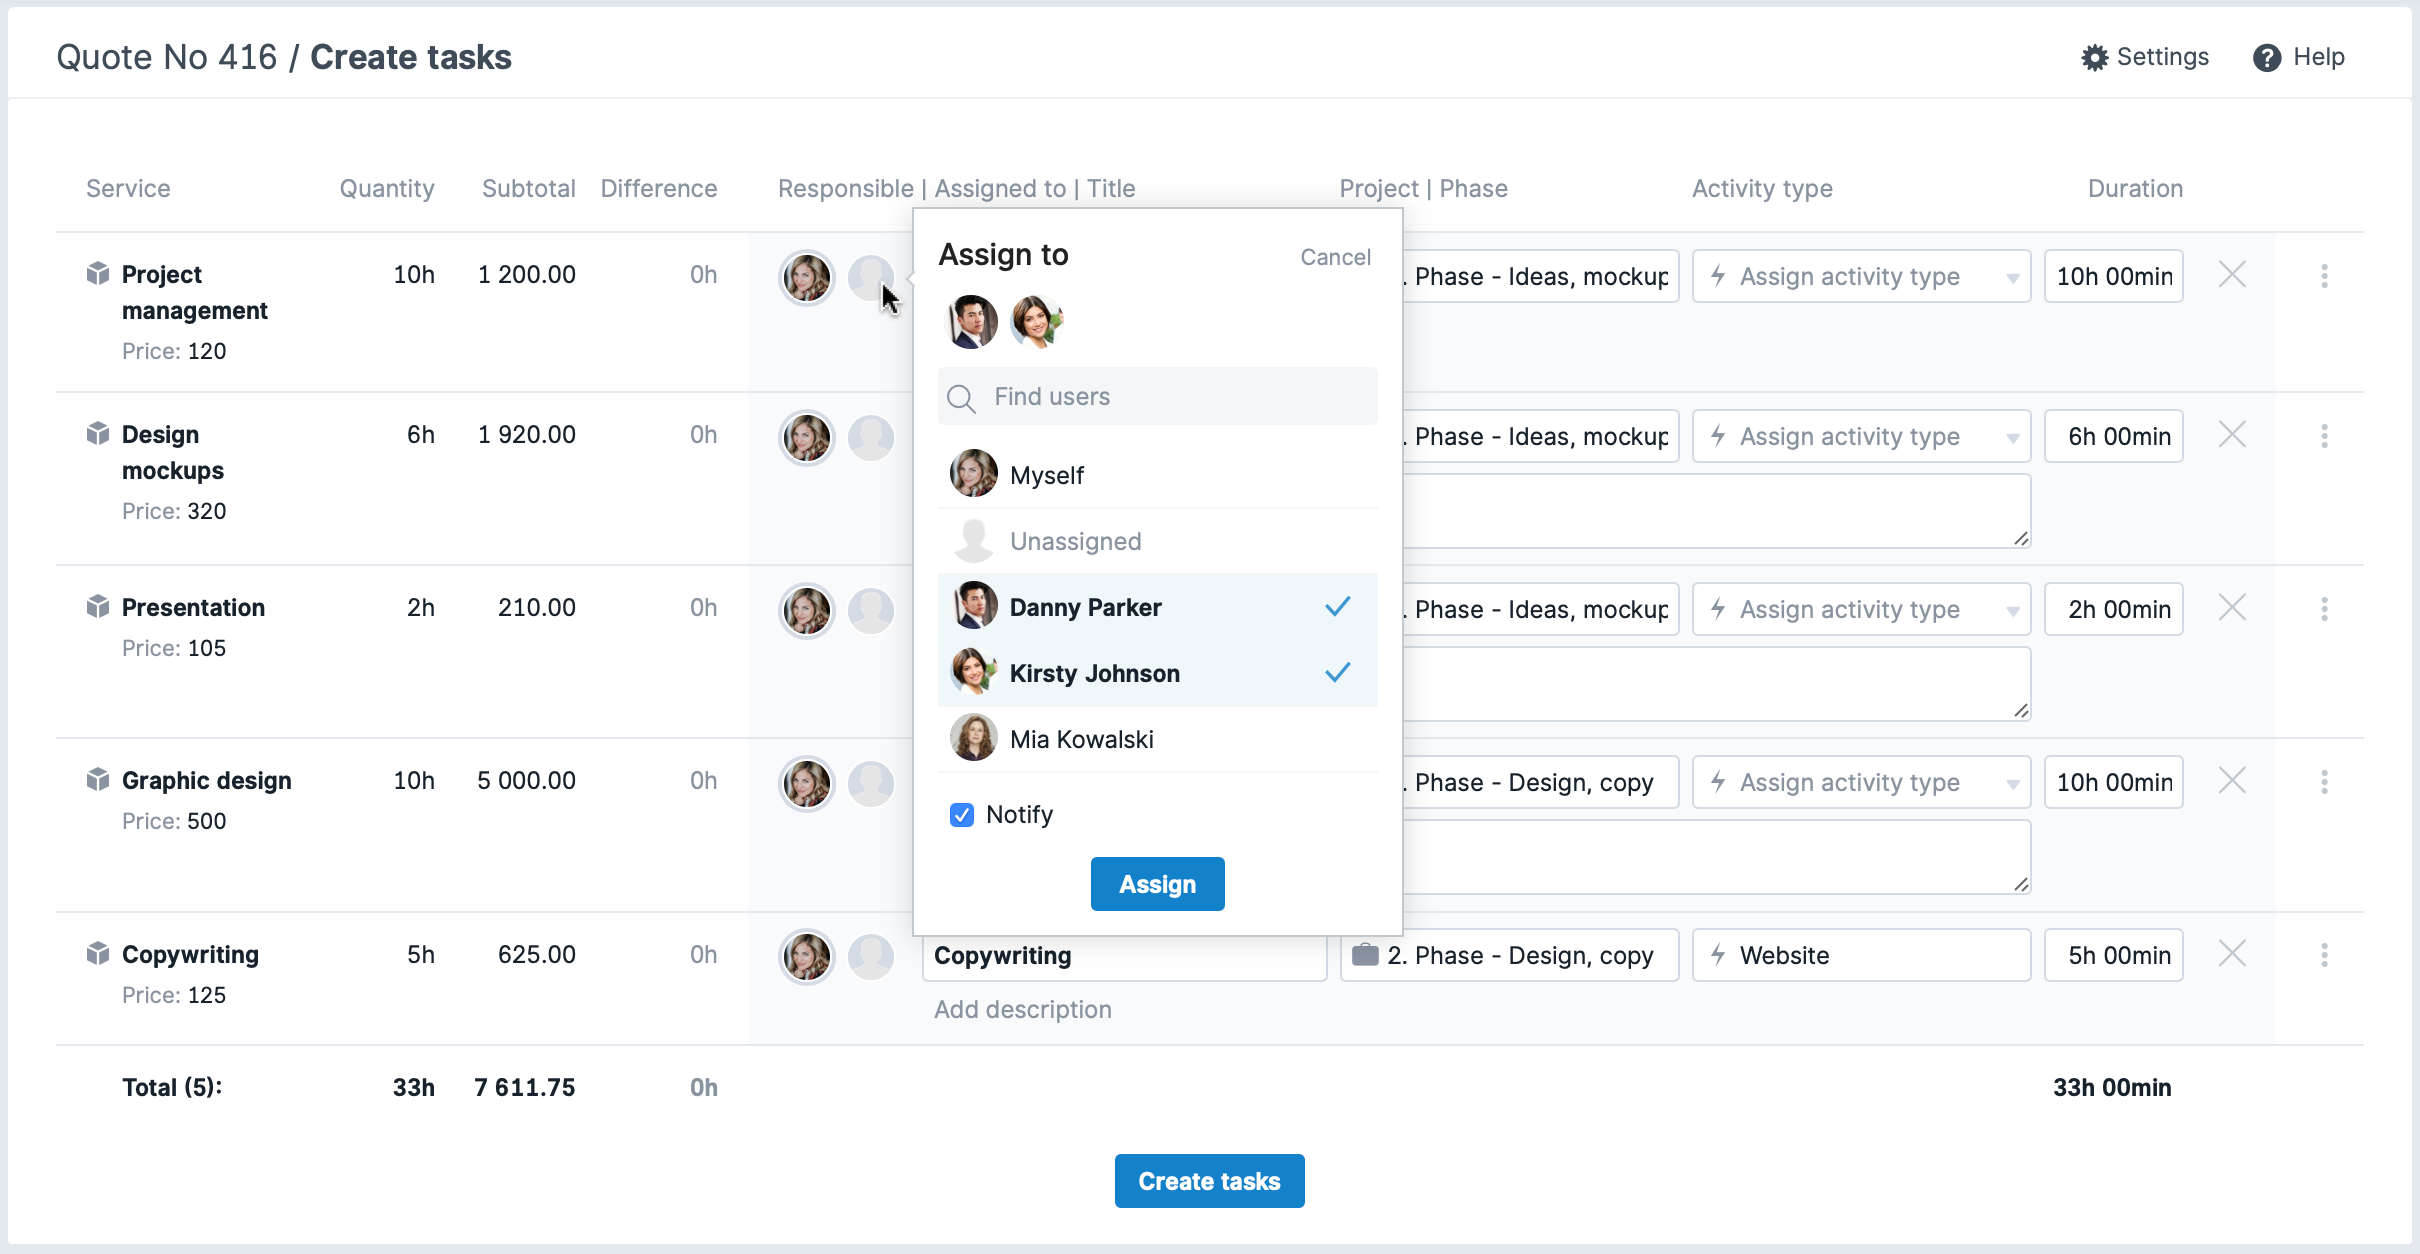
Task: Remove the Copywriting task row
Action: pos(2232,954)
